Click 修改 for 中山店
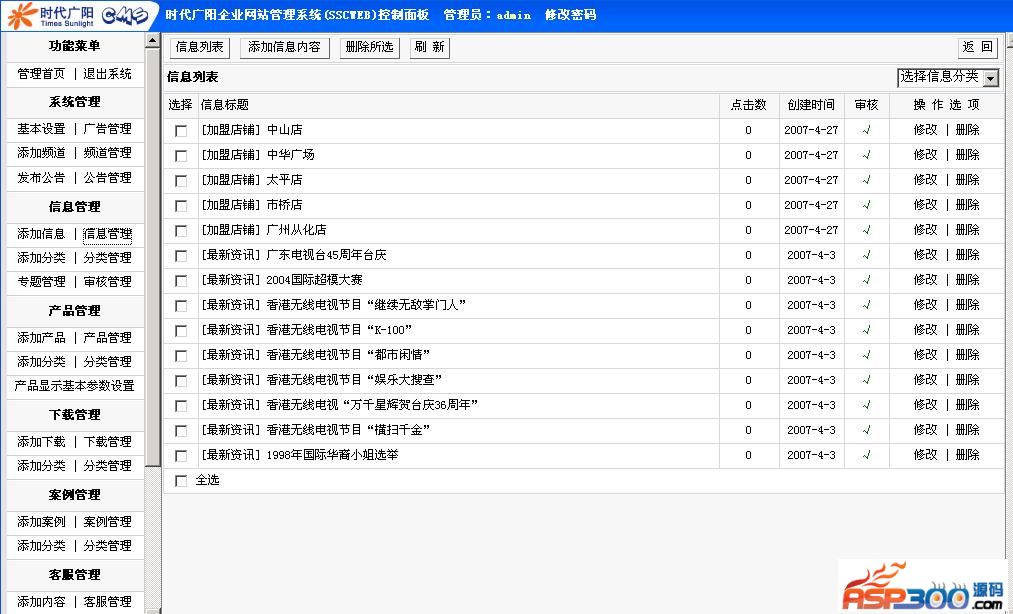The width and height of the screenshot is (1013, 614). 925,129
